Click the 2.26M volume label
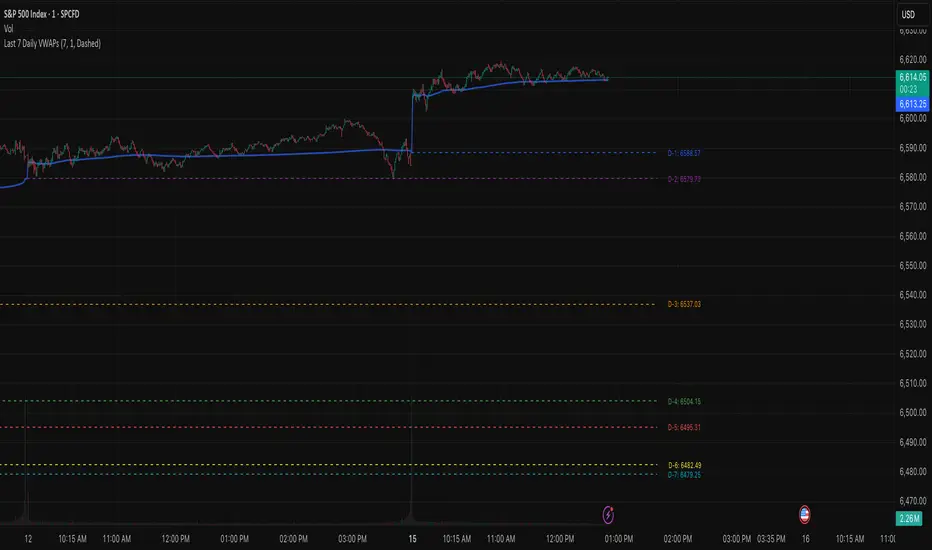Viewport: 932px width, 550px height. [x=909, y=518]
